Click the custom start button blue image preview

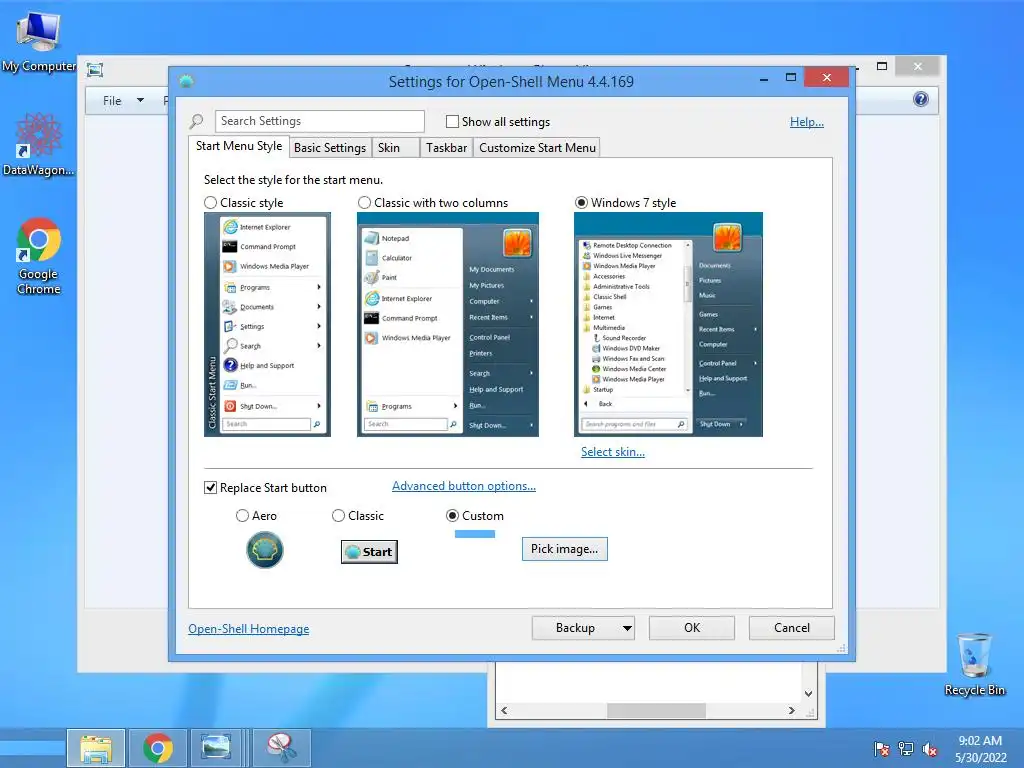point(475,534)
